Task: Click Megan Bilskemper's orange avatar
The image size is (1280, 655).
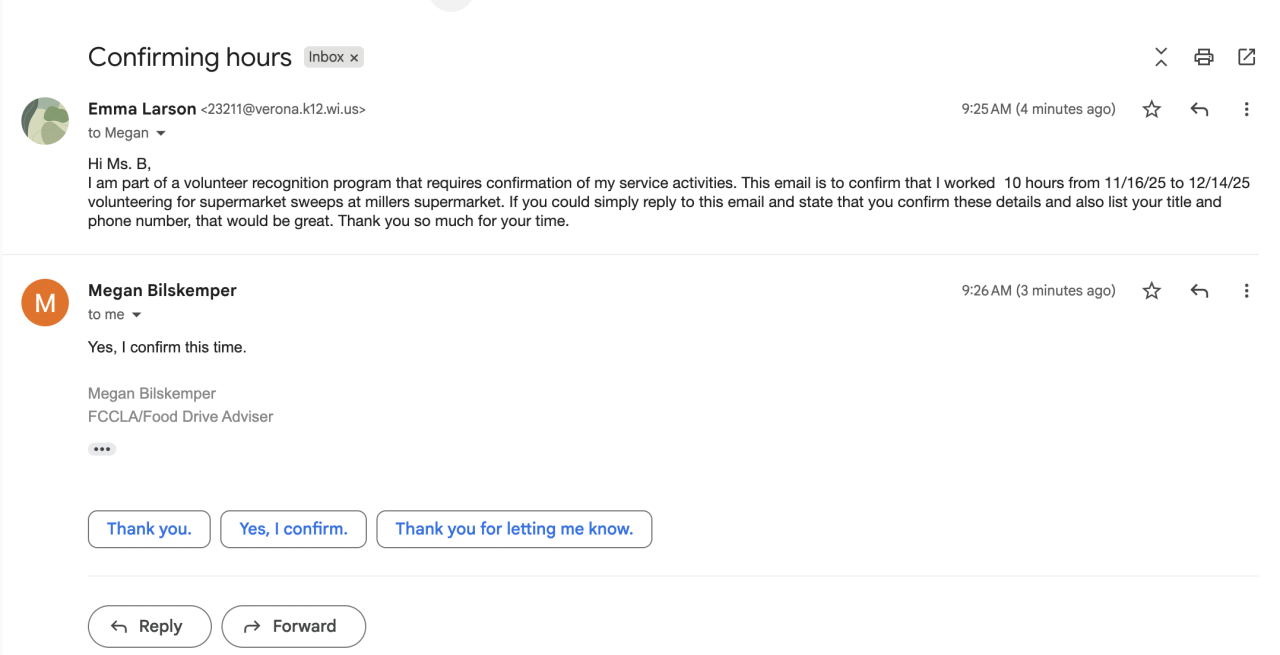Action: point(45,302)
